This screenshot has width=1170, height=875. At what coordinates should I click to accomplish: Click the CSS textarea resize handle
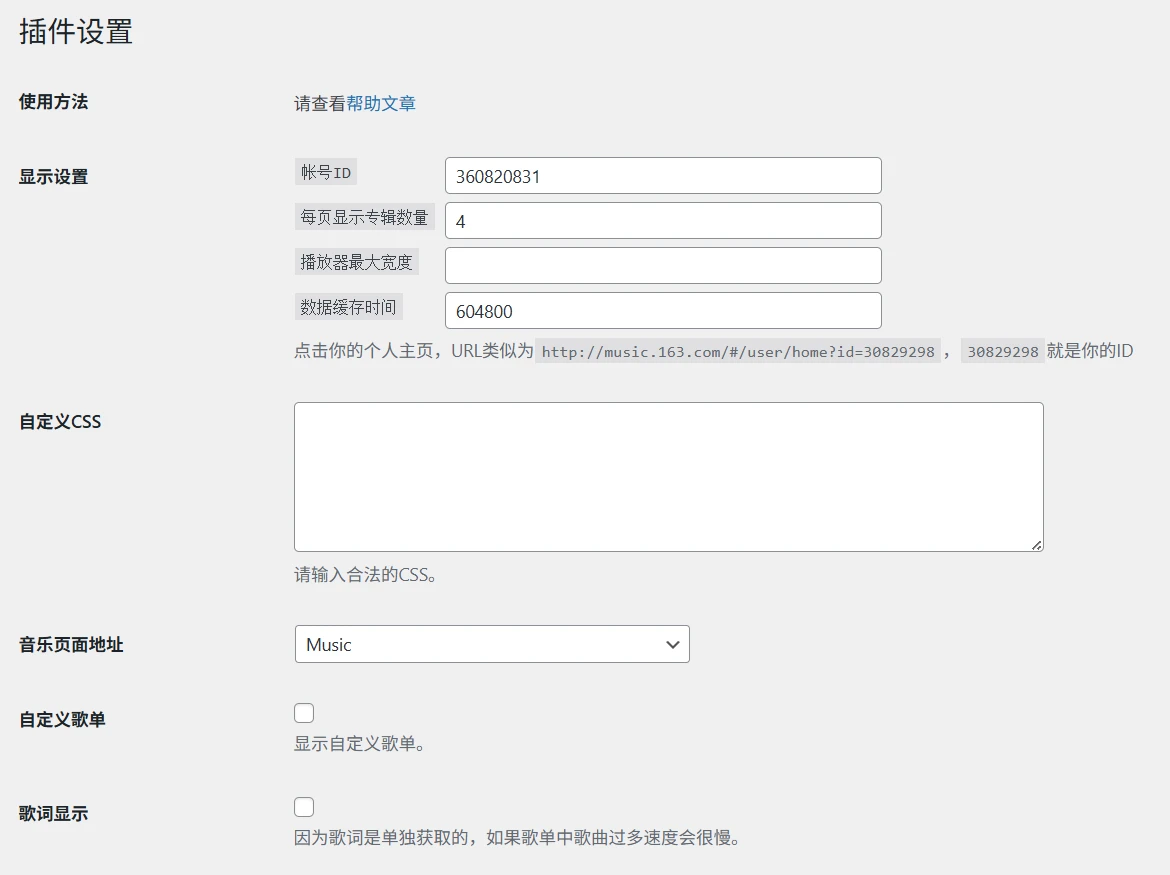click(1036, 544)
